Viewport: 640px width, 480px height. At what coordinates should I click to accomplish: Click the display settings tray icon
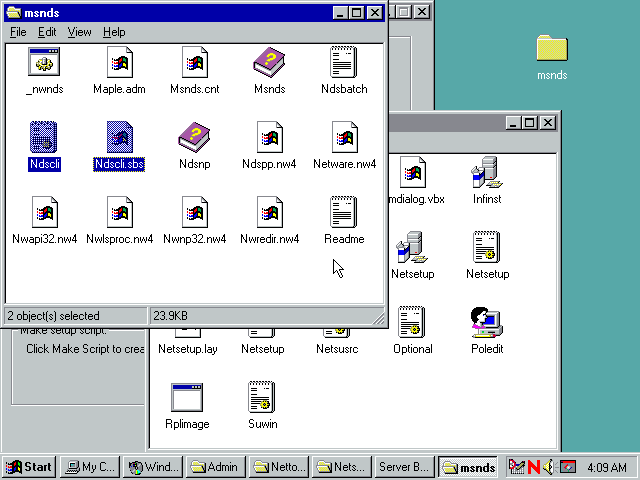click(567, 467)
